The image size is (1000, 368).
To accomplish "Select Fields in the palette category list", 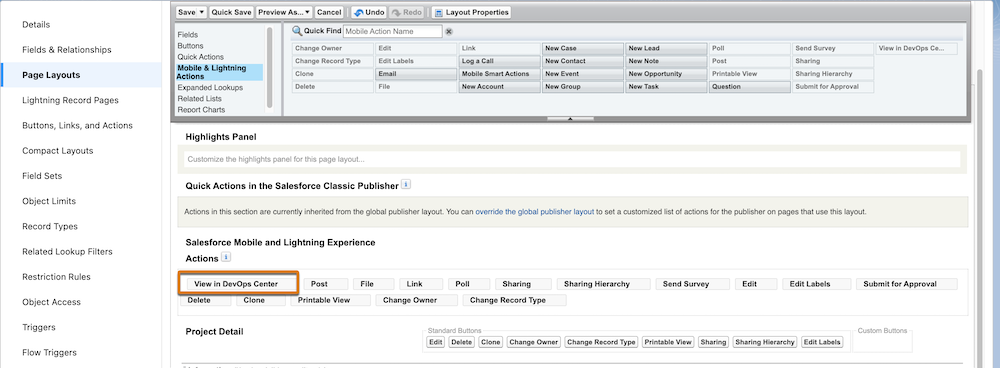I will point(188,35).
